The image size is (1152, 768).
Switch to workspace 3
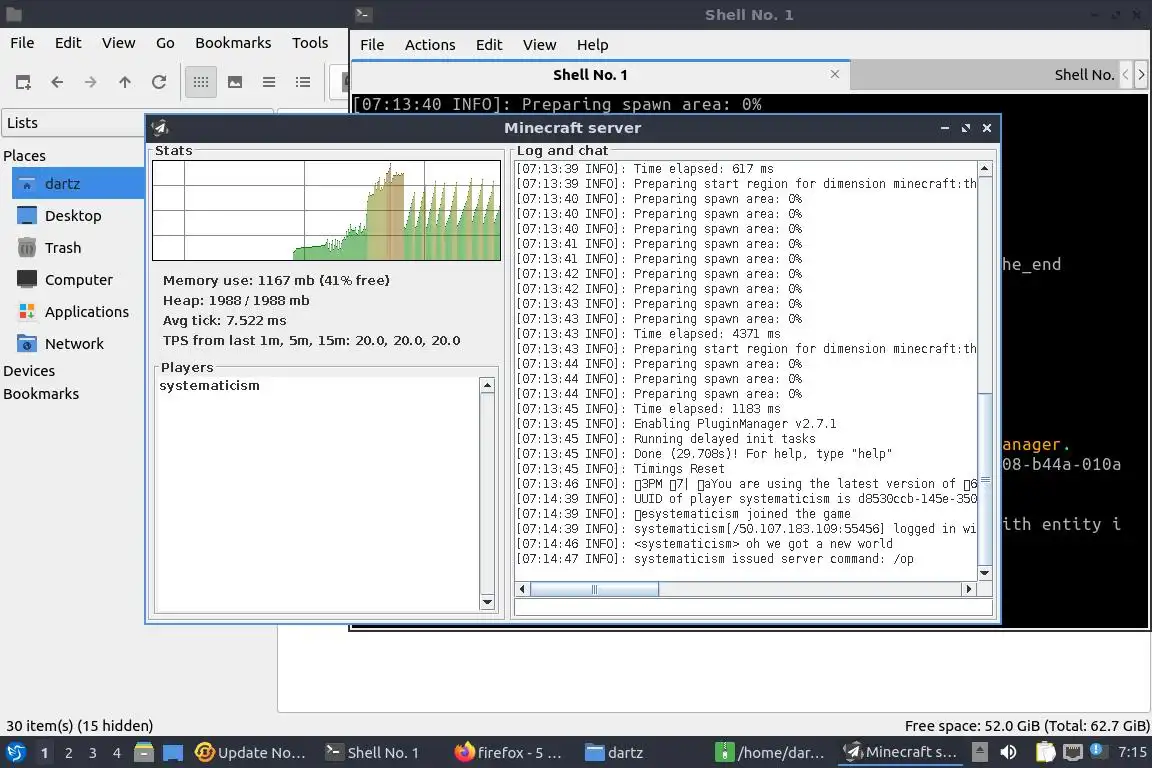[x=93, y=753]
